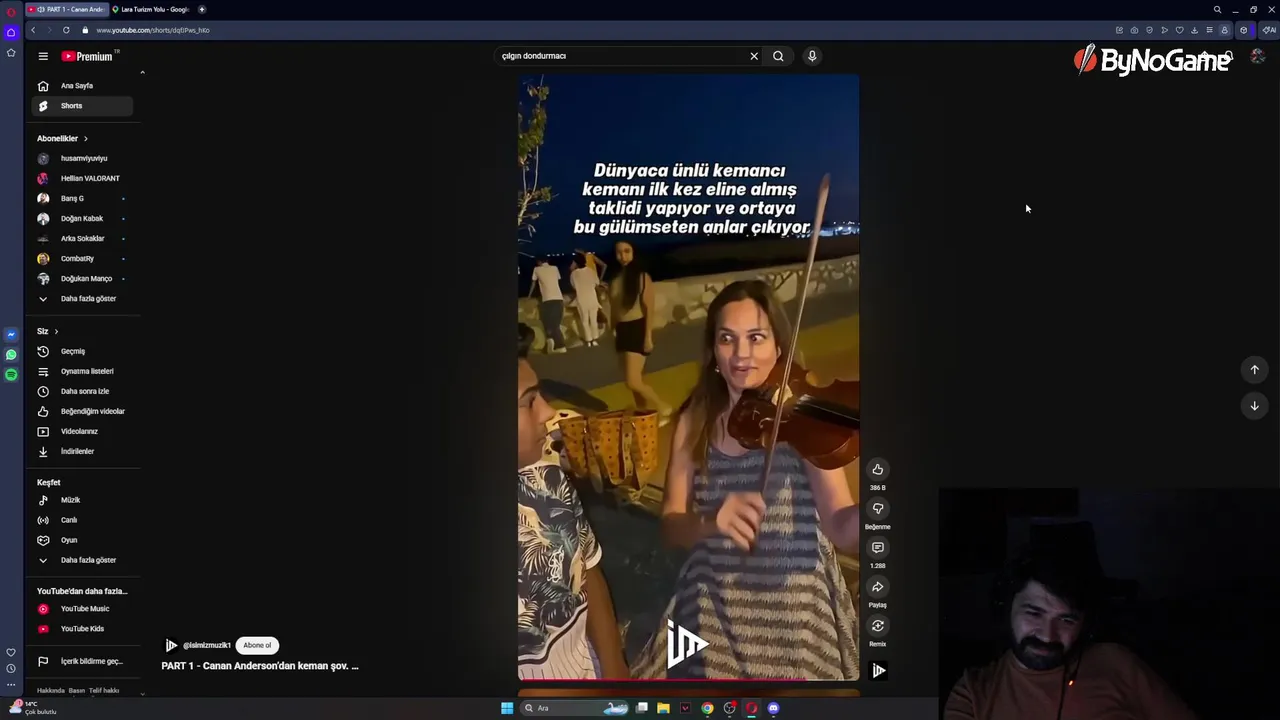Viewport: 1280px width, 720px height.
Task: Expand subscriptions with Daha fazla göster
Action: (x=81, y=298)
